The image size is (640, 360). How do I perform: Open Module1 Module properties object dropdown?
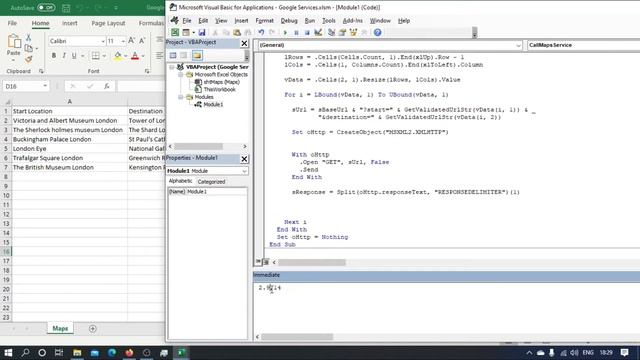pyautogui.click(x=244, y=171)
